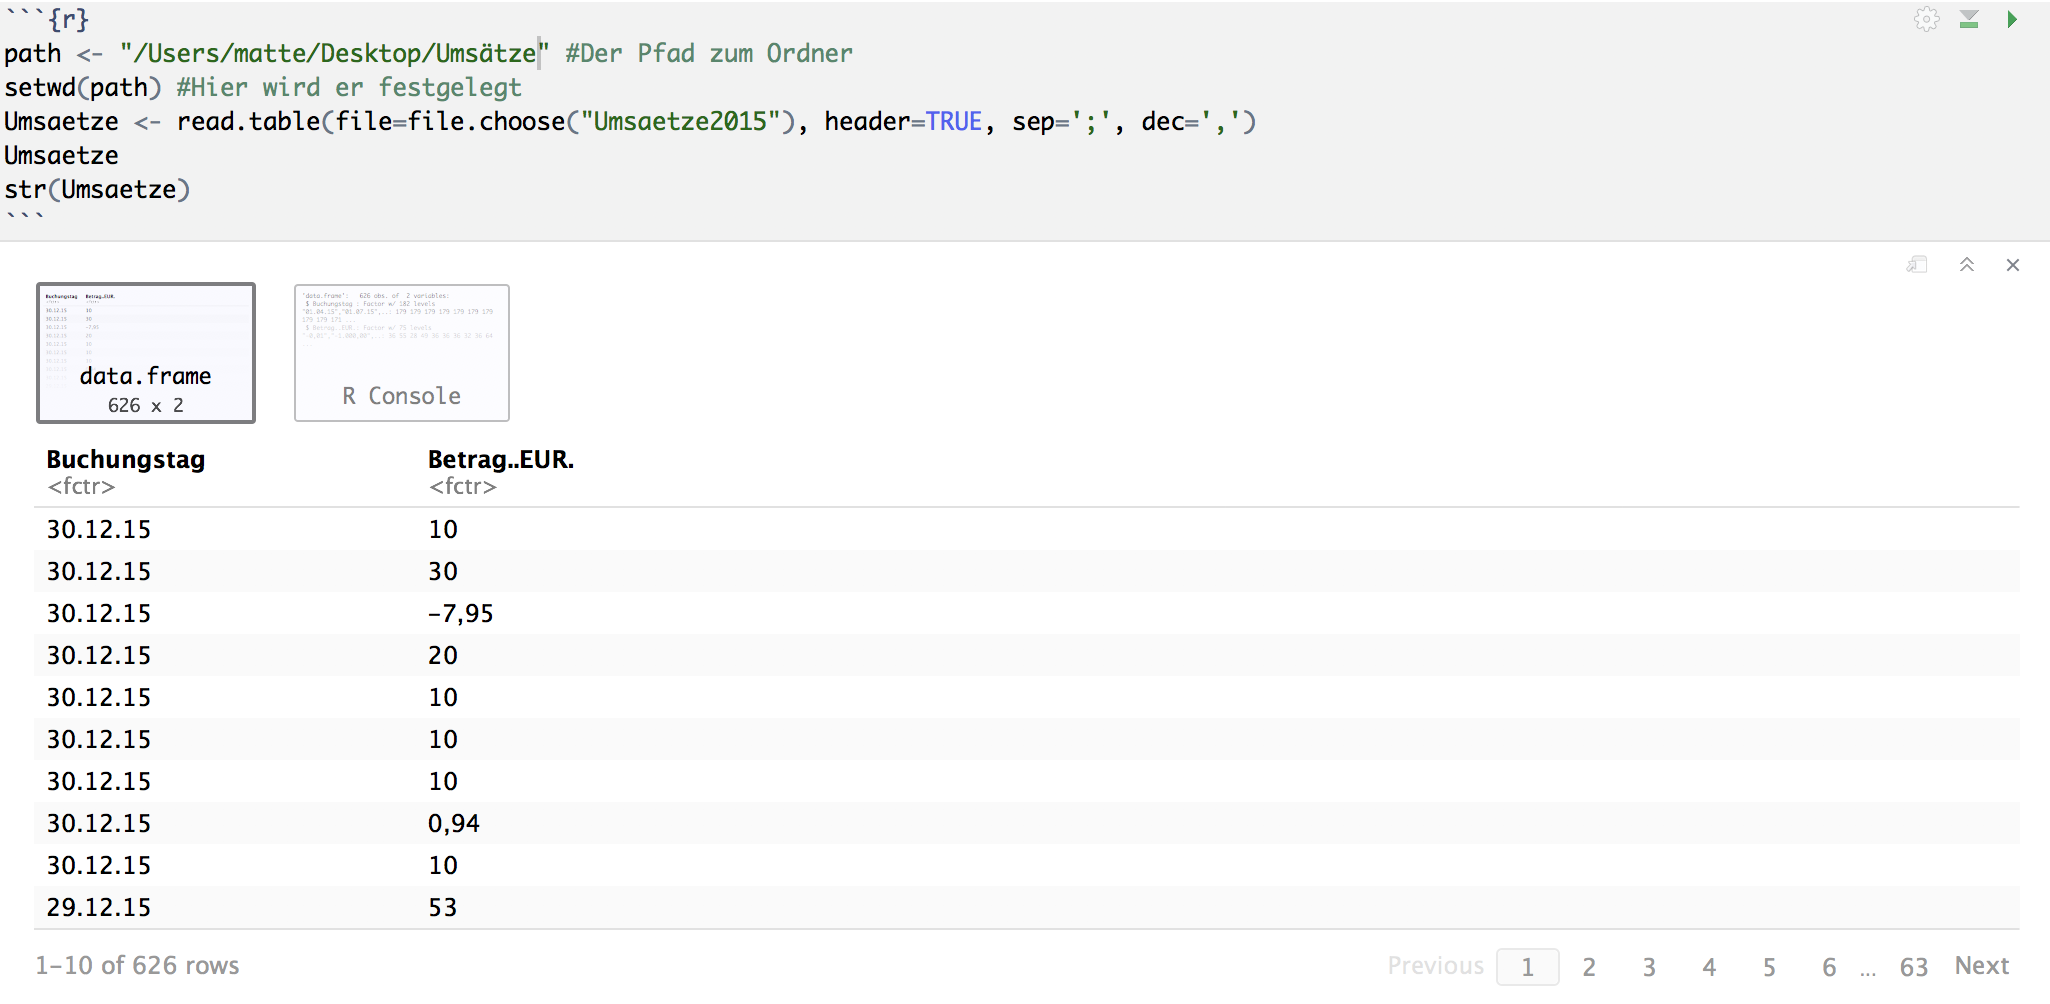
Task: Collapse the chunk output panel
Action: point(1966,265)
